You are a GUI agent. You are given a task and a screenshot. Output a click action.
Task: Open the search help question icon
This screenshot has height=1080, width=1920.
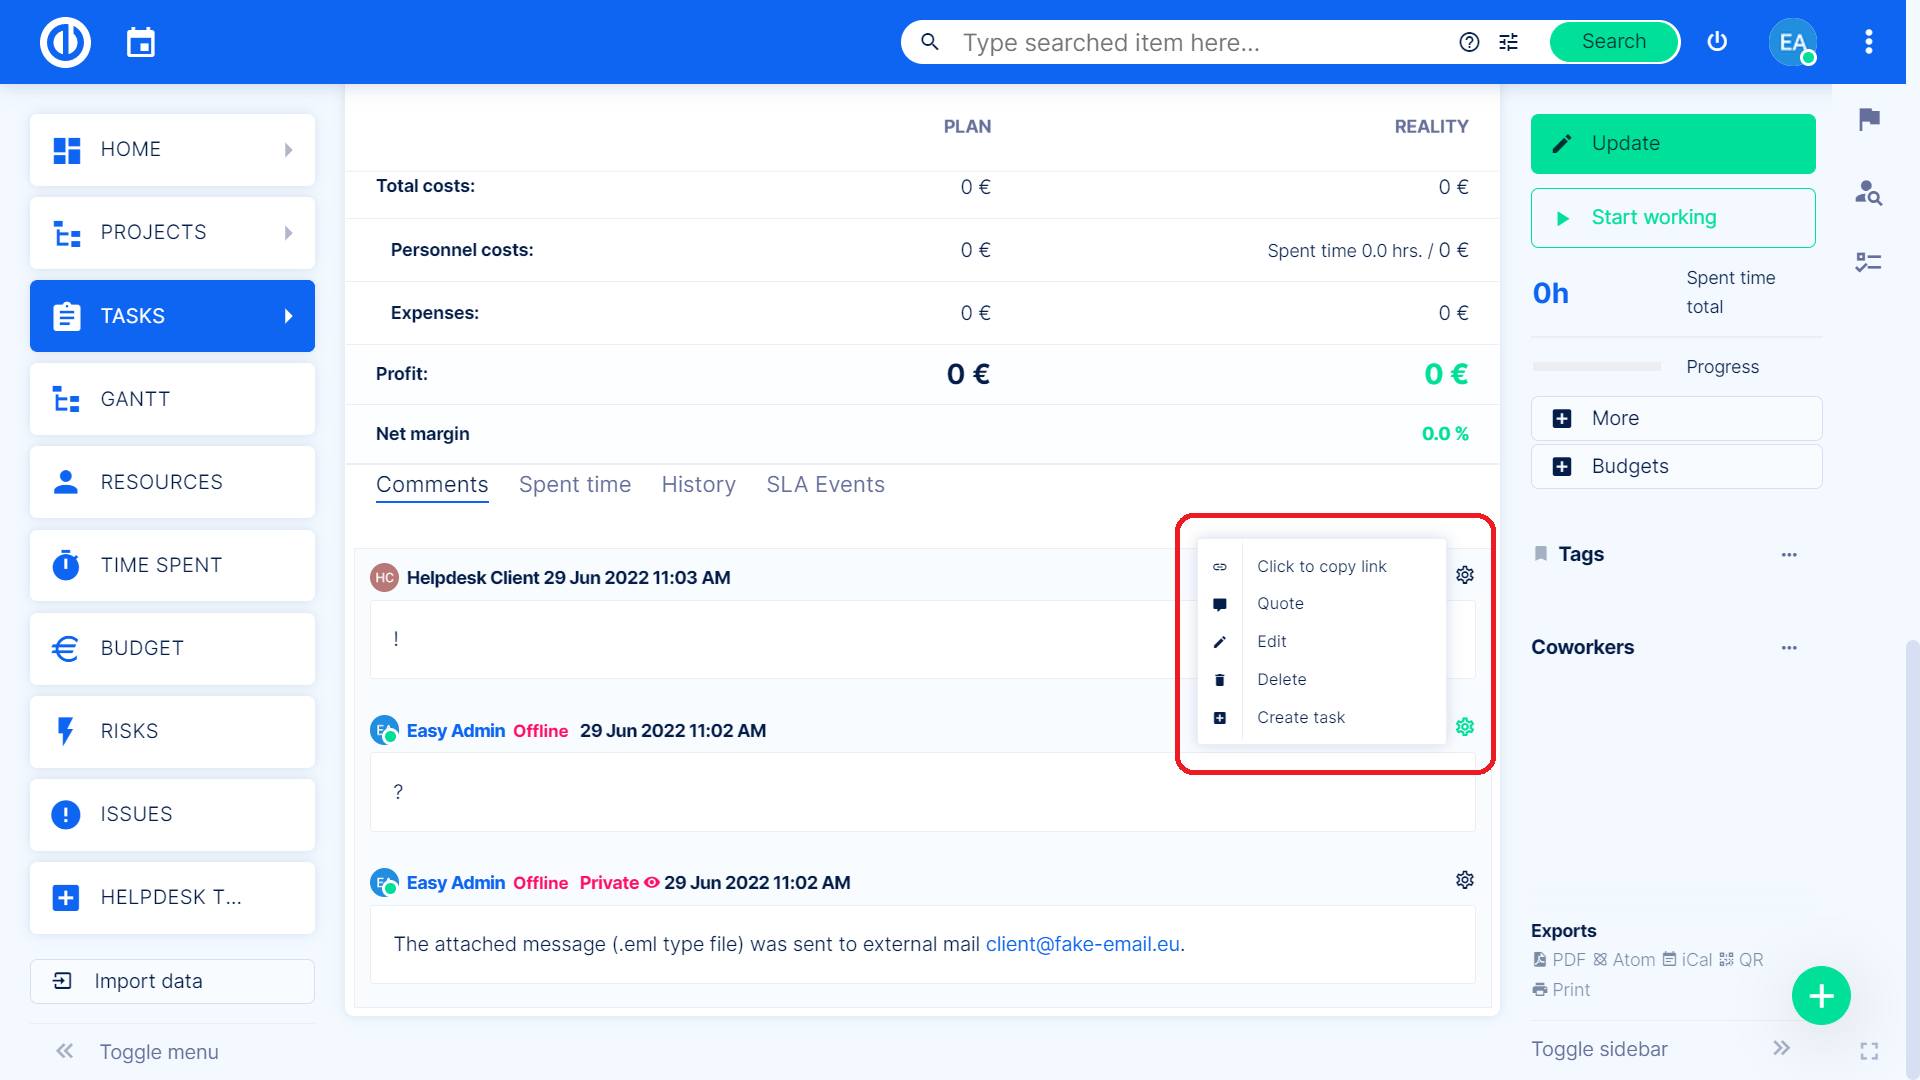point(1469,42)
